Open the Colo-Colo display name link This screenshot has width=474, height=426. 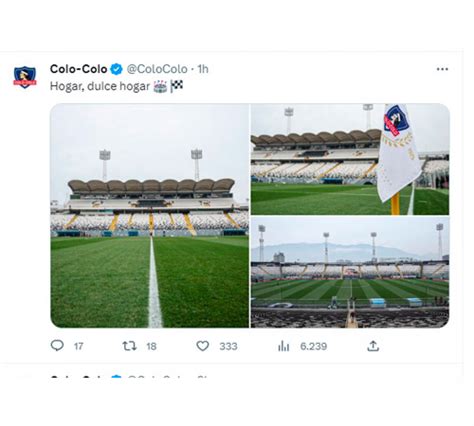pyautogui.click(x=78, y=69)
